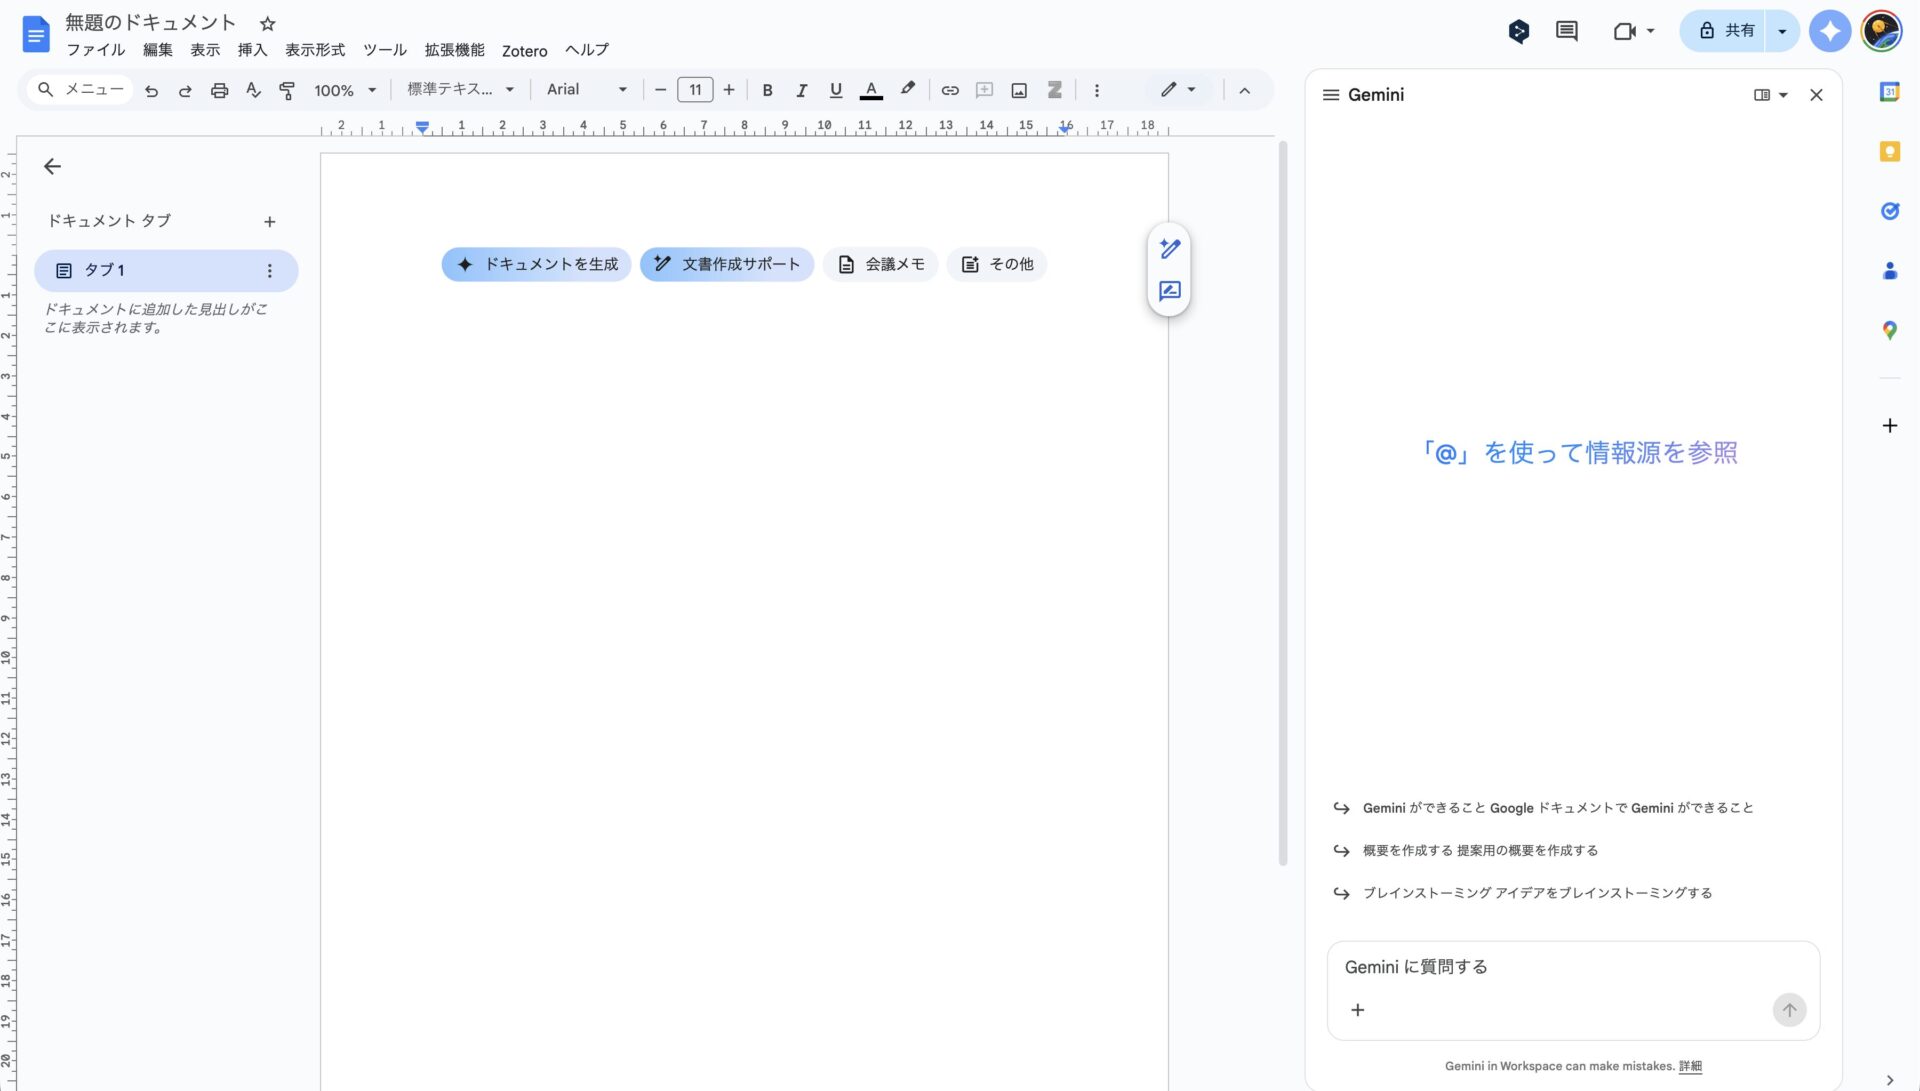Open the 挿入 menu
The image size is (1920, 1091).
click(251, 50)
